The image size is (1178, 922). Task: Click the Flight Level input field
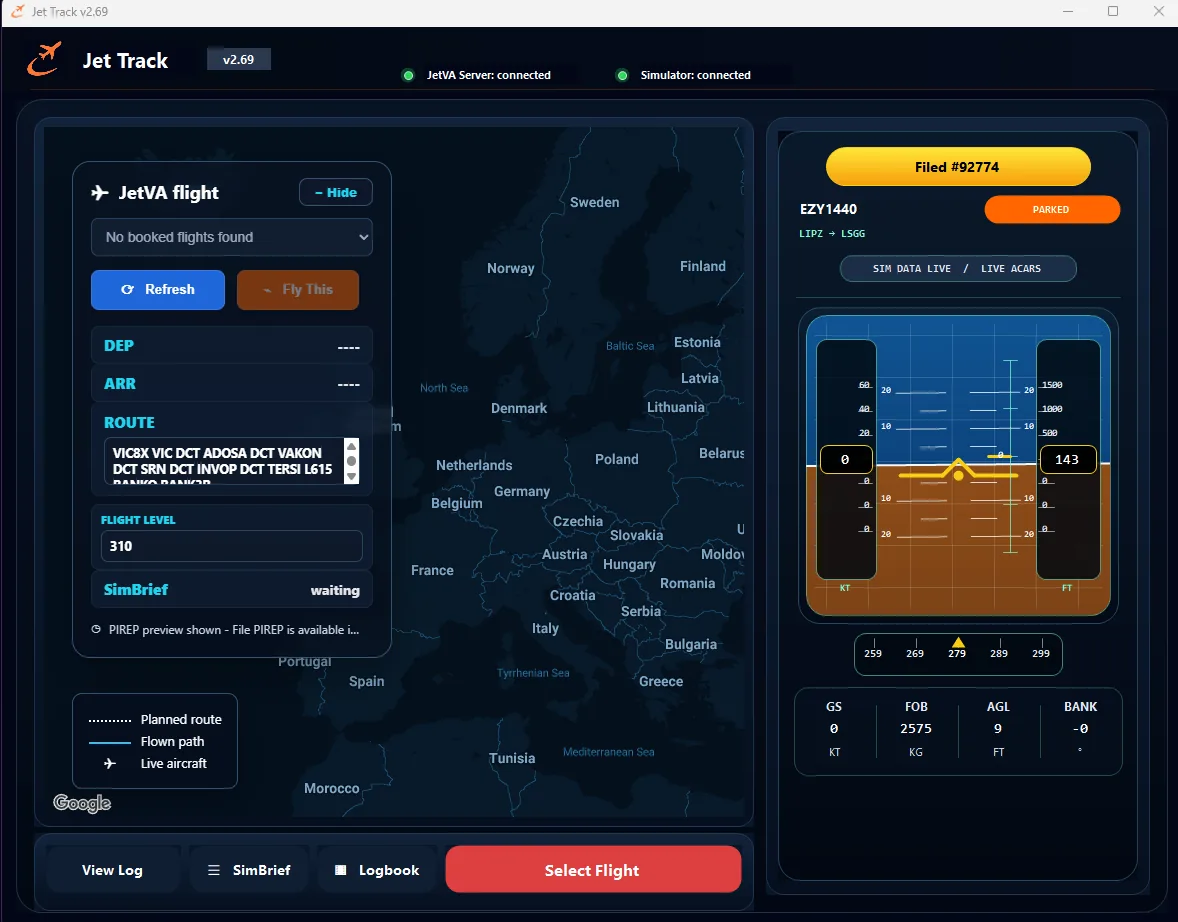(231, 546)
